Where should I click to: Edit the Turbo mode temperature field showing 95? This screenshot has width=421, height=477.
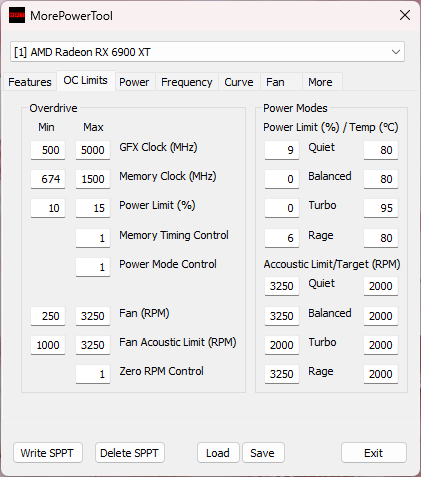tap(381, 208)
